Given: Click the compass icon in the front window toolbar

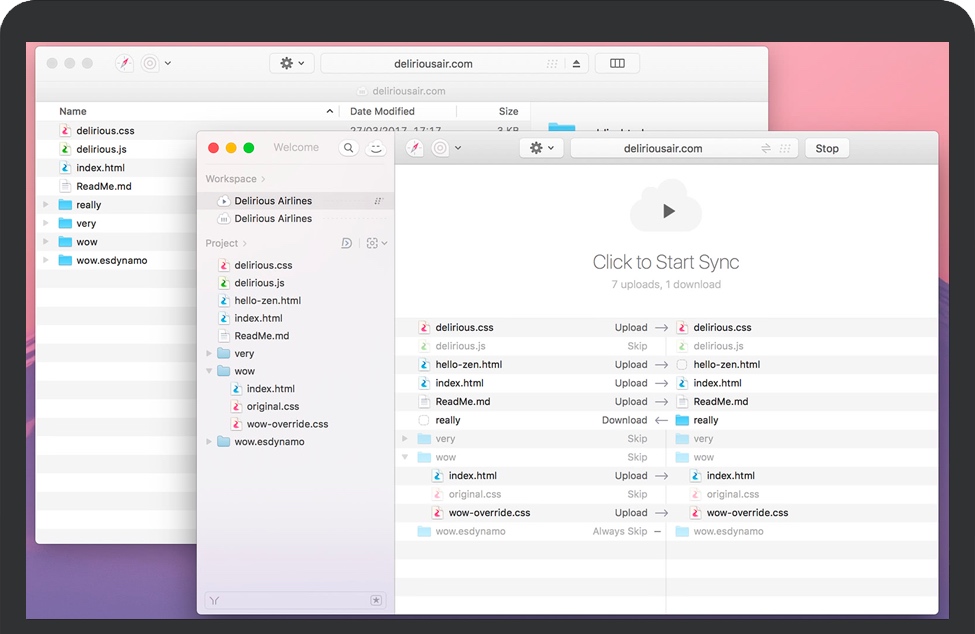Looking at the screenshot, I should tap(415, 148).
